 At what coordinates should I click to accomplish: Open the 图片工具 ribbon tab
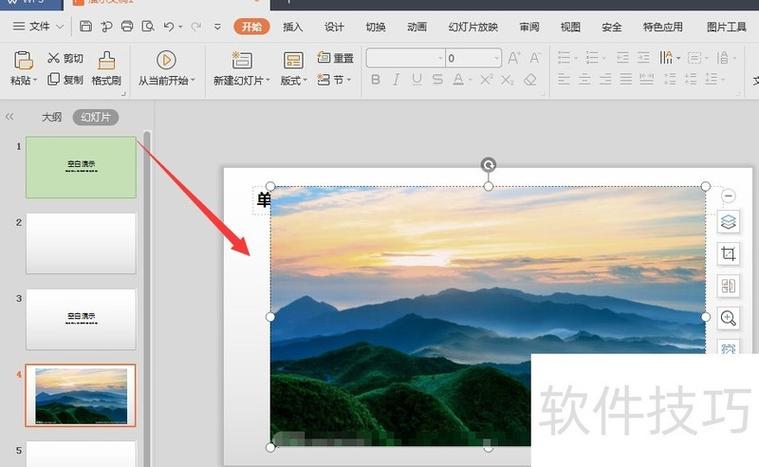click(x=726, y=27)
